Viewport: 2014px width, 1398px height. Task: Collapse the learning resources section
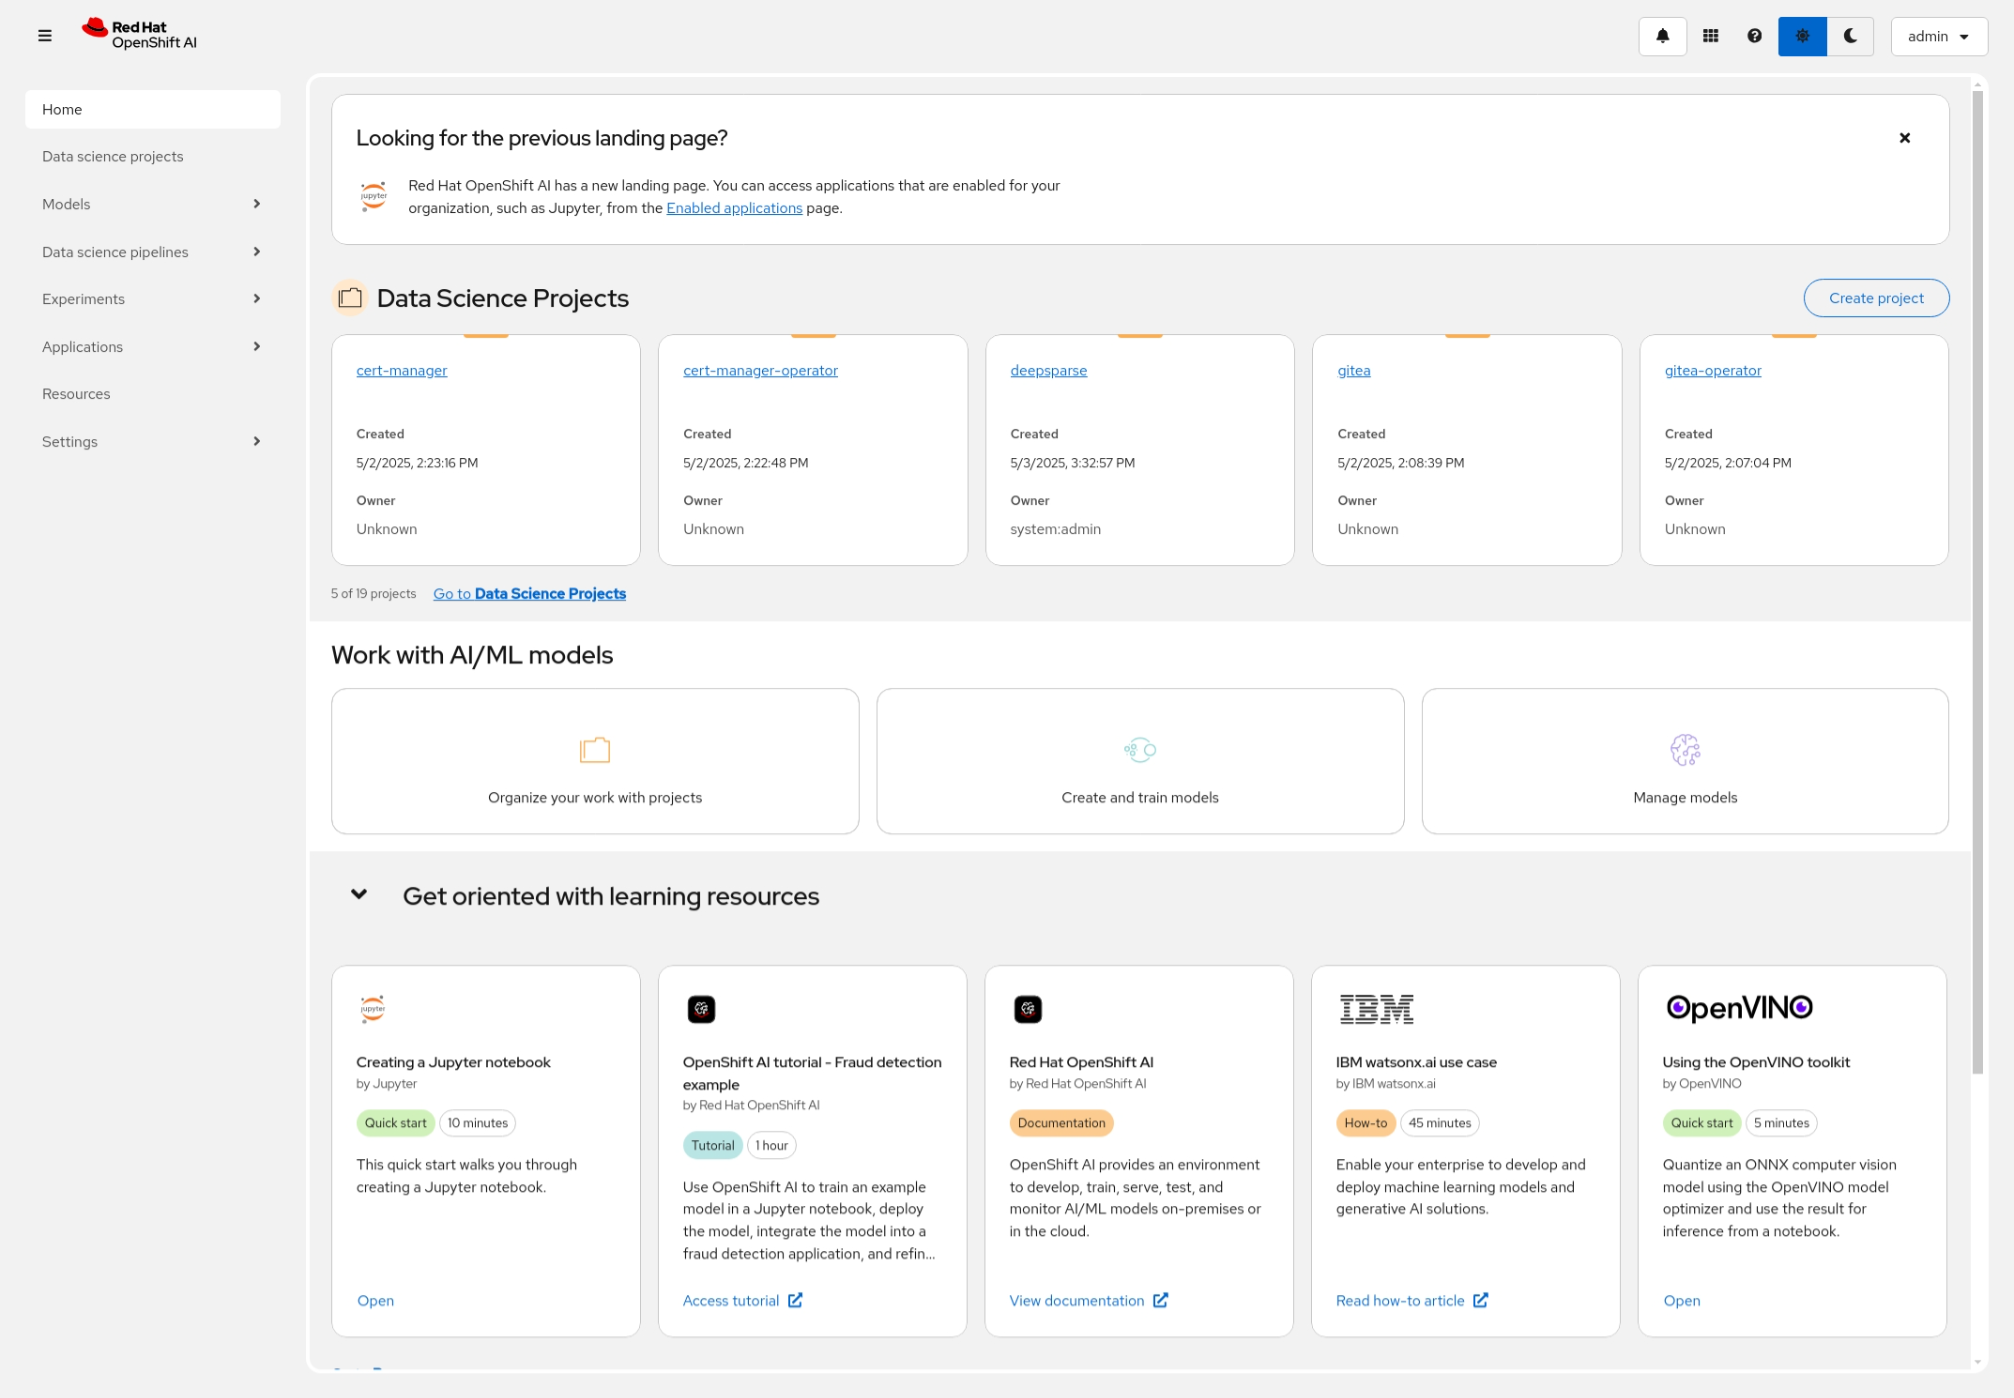click(359, 895)
